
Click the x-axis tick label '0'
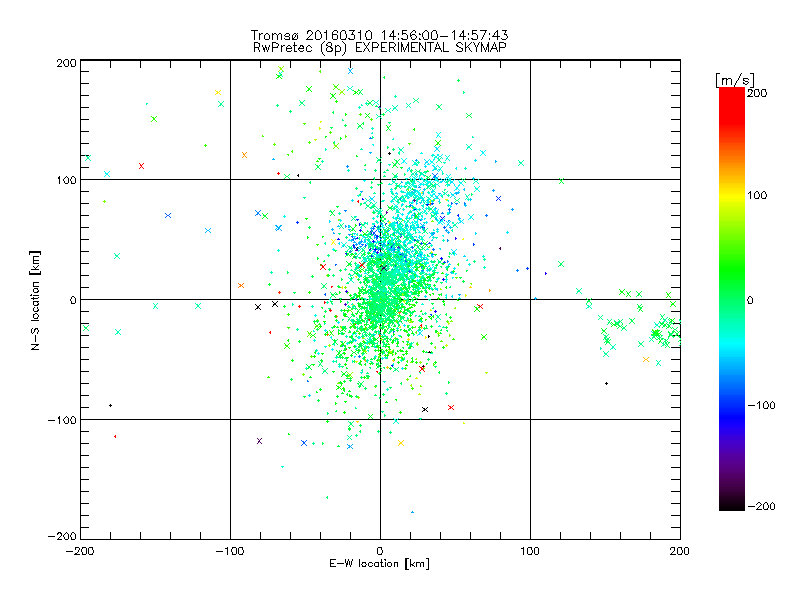(x=380, y=551)
